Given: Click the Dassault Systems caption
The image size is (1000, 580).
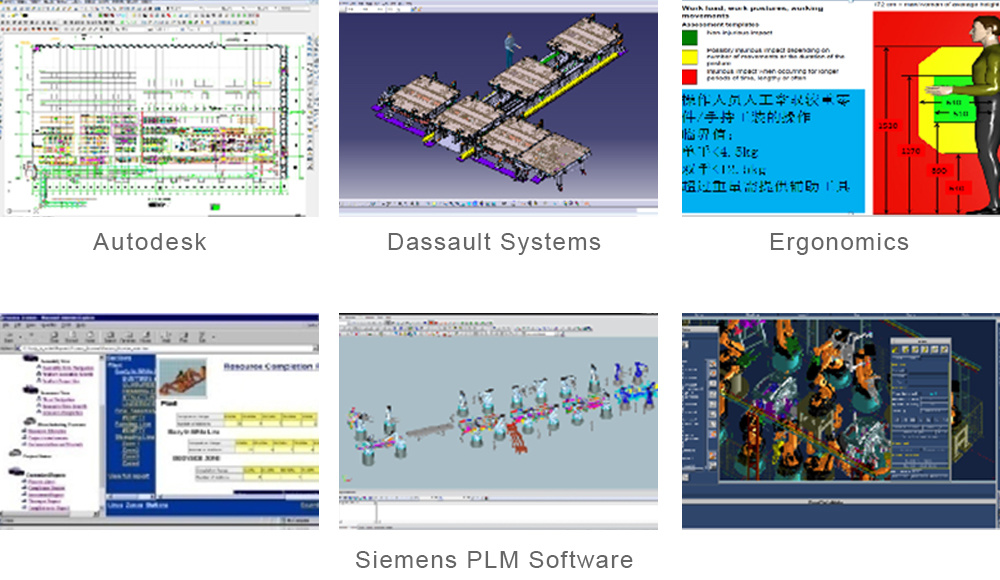Looking at the screenshot, I should click(x=494, y=242).
